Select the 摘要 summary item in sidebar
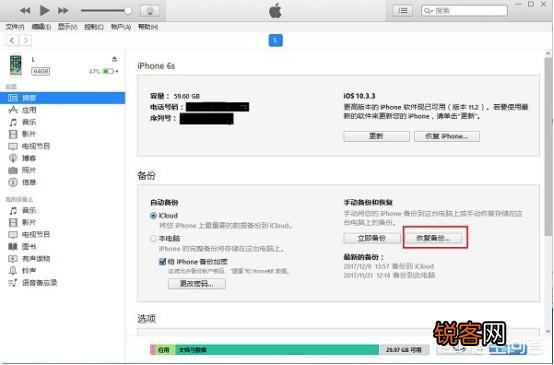The height and width of the screenshot is (365, 554). point(63,98)
